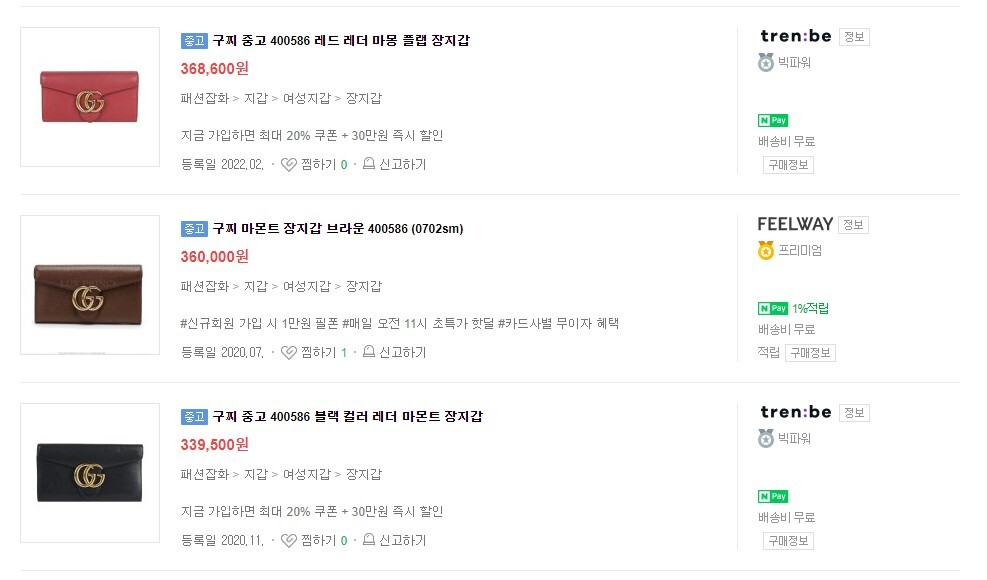Viewport: 987px width, 580px height.
Task: Select 여성지갑 category in the first listing breadcrumb
Action: (306, 99)
